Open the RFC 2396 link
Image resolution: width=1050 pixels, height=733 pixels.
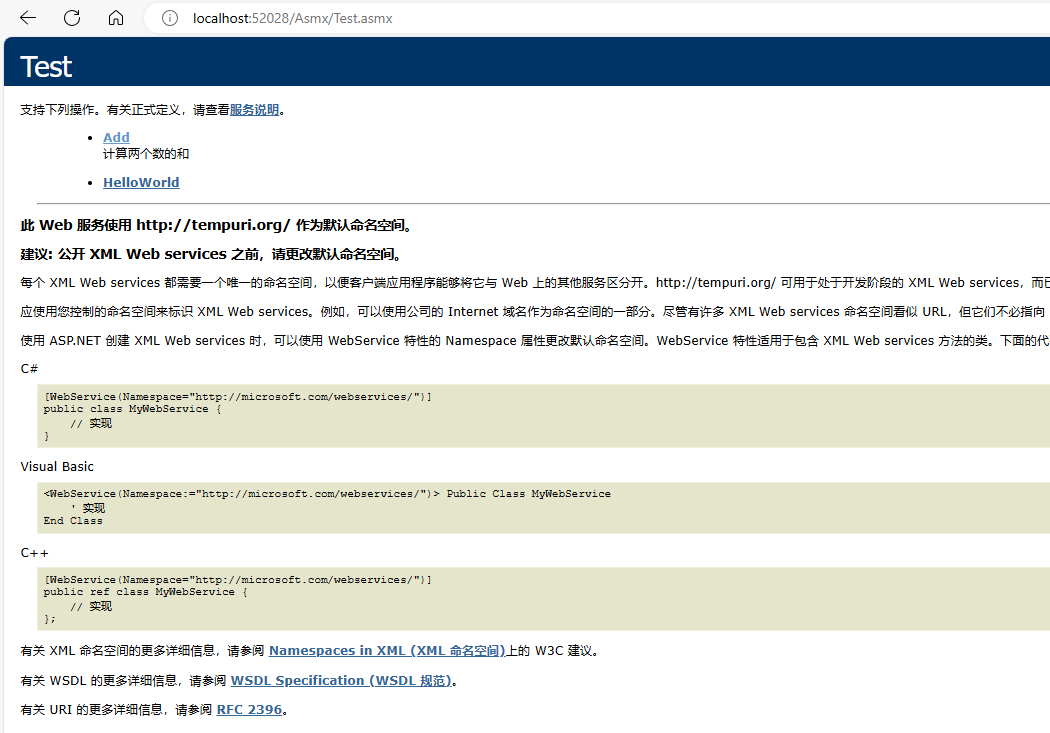coord(249,710)
